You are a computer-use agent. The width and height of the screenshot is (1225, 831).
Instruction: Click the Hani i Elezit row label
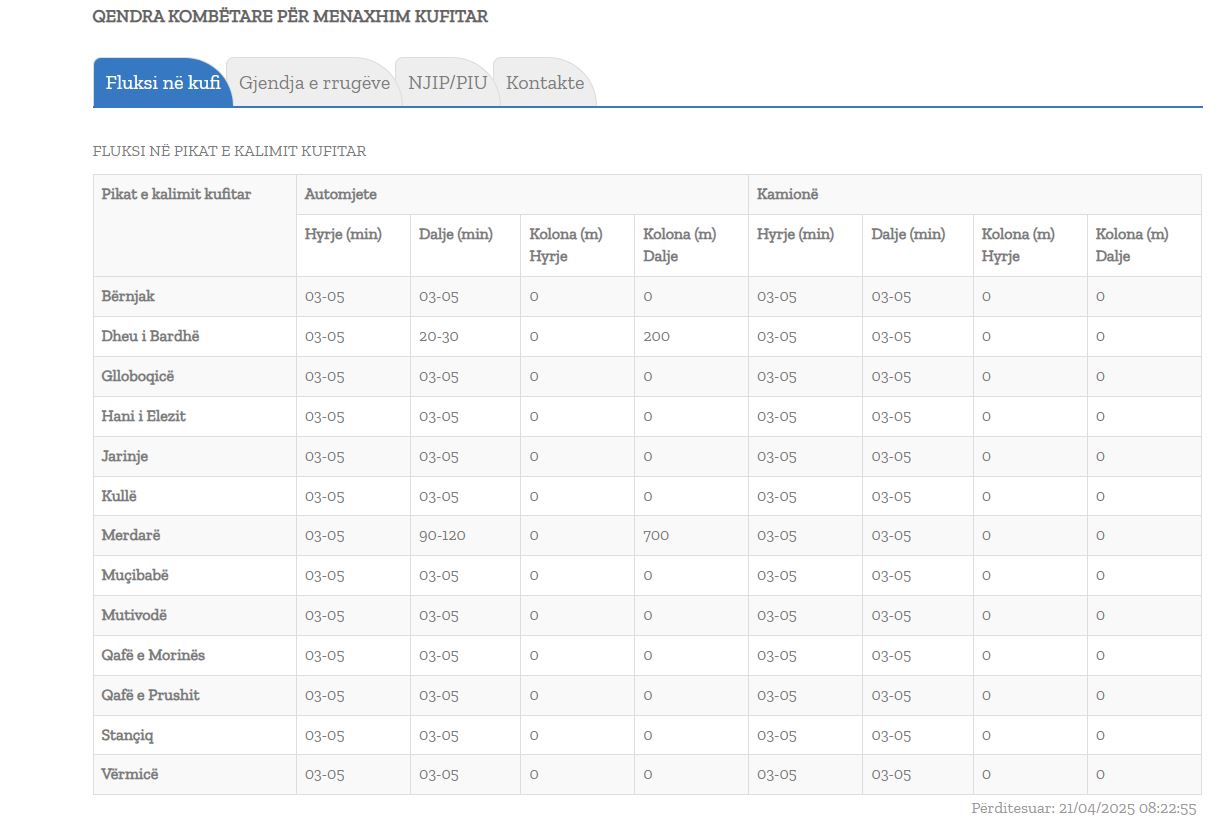pos(143,416)
